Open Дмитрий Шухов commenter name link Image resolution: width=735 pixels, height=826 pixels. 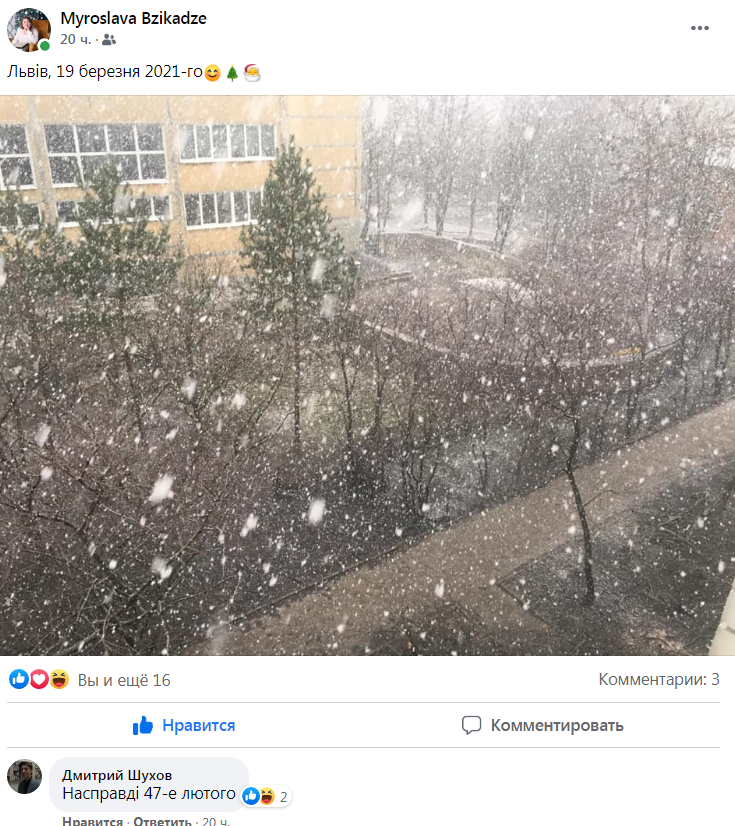point(117,775)
